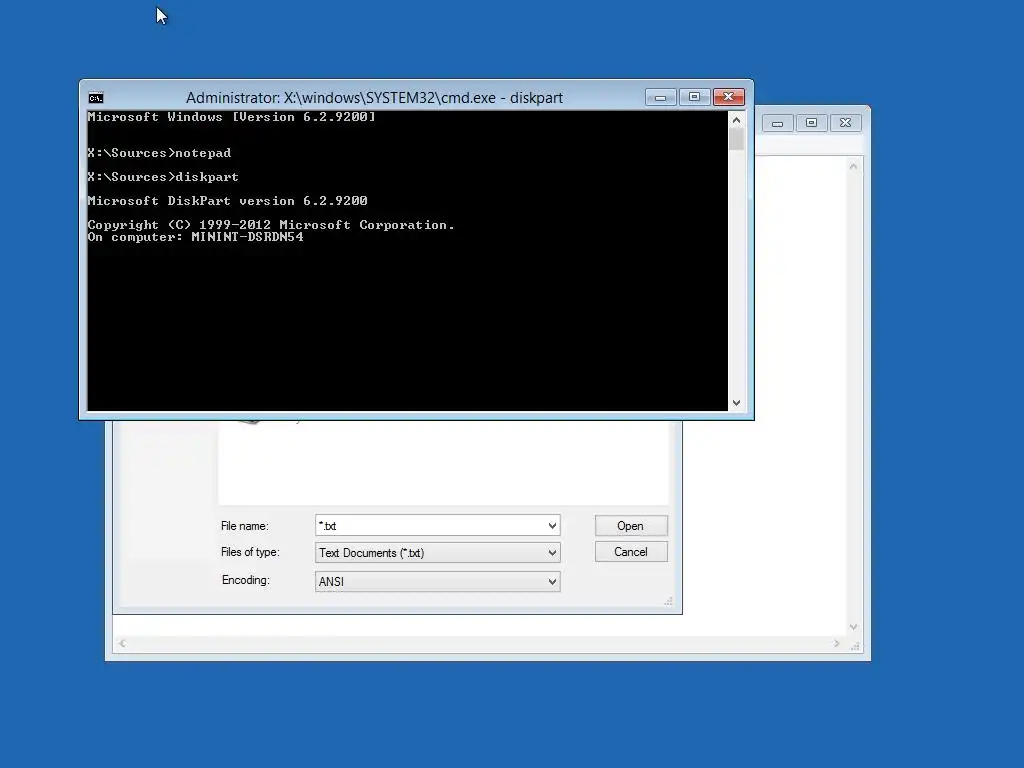This screenshot has width=1024, height=768.
Task: Click the Open dialog resize grip
Action: [668, 601]
